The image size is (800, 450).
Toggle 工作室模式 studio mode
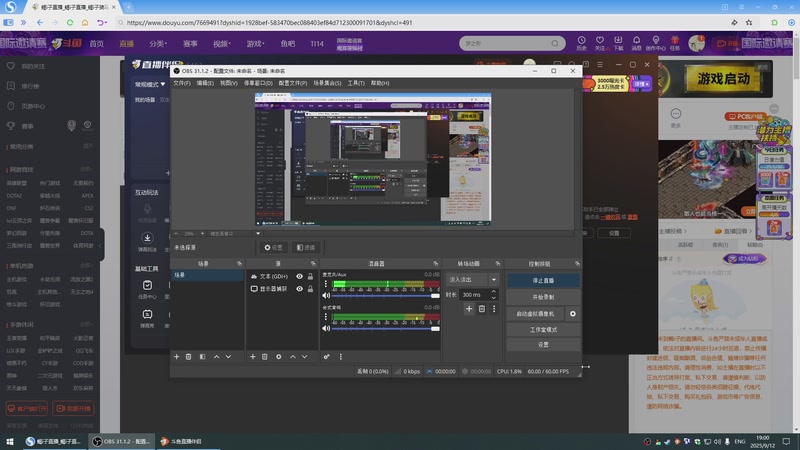[543, 330]
